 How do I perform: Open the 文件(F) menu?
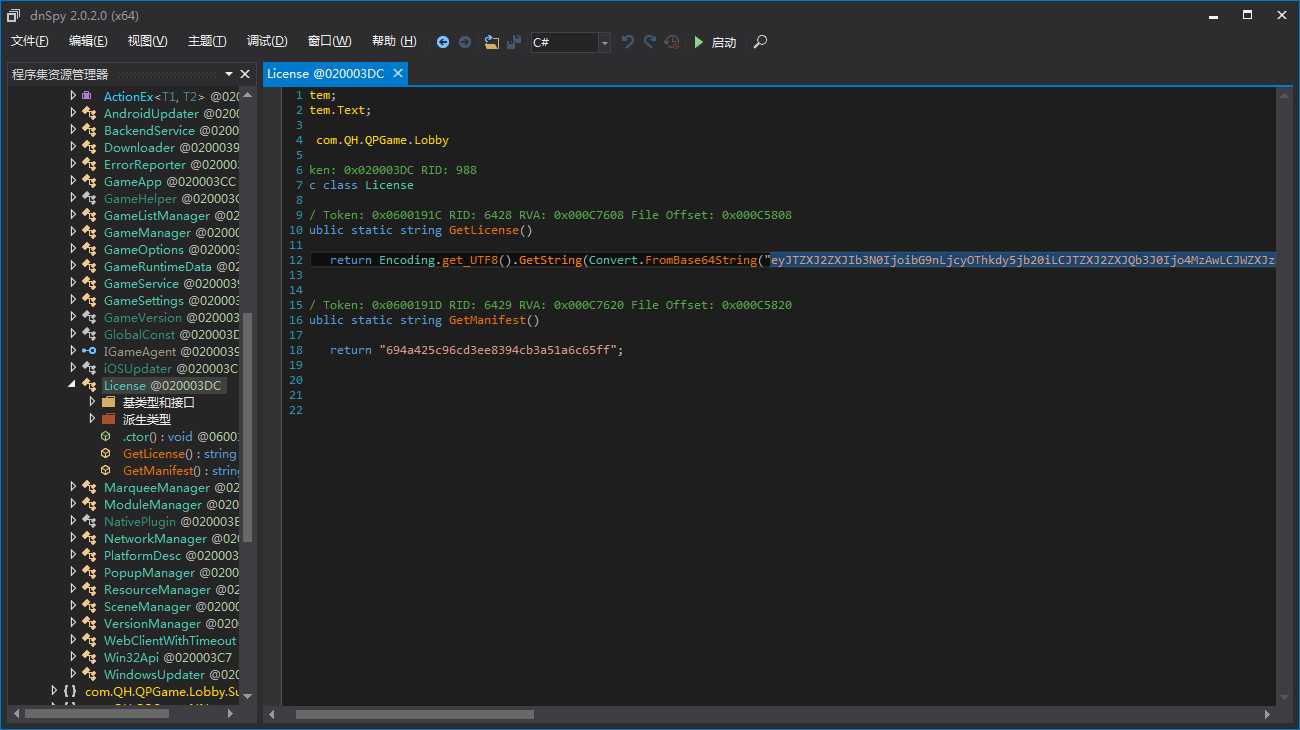(30, 41)
